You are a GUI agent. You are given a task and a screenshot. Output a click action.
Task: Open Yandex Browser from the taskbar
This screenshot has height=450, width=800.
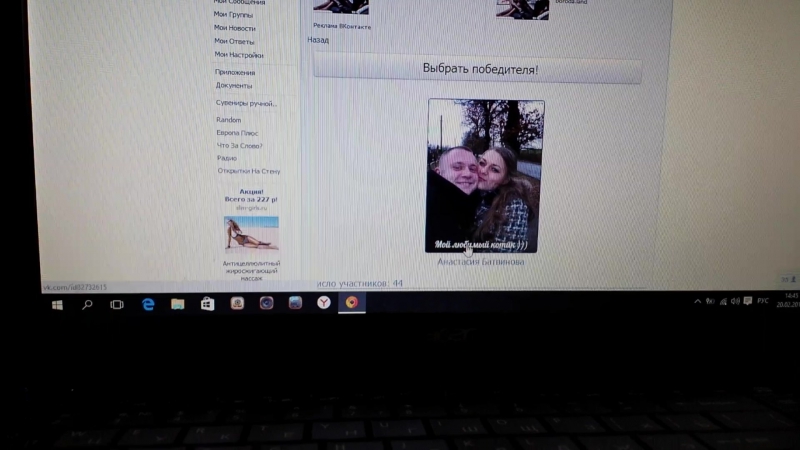(323, 303)
